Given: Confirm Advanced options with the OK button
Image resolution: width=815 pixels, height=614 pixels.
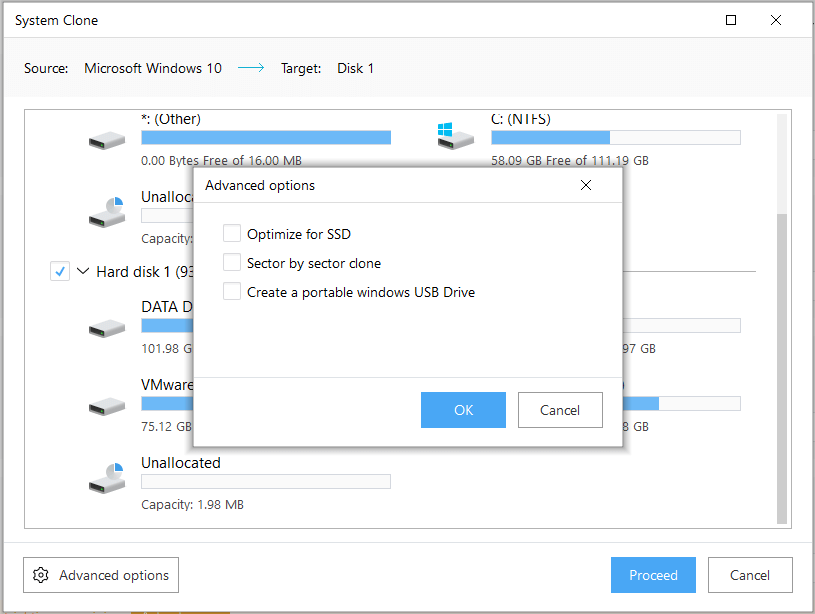Looking at the screenshot, I should pos(463,410).
